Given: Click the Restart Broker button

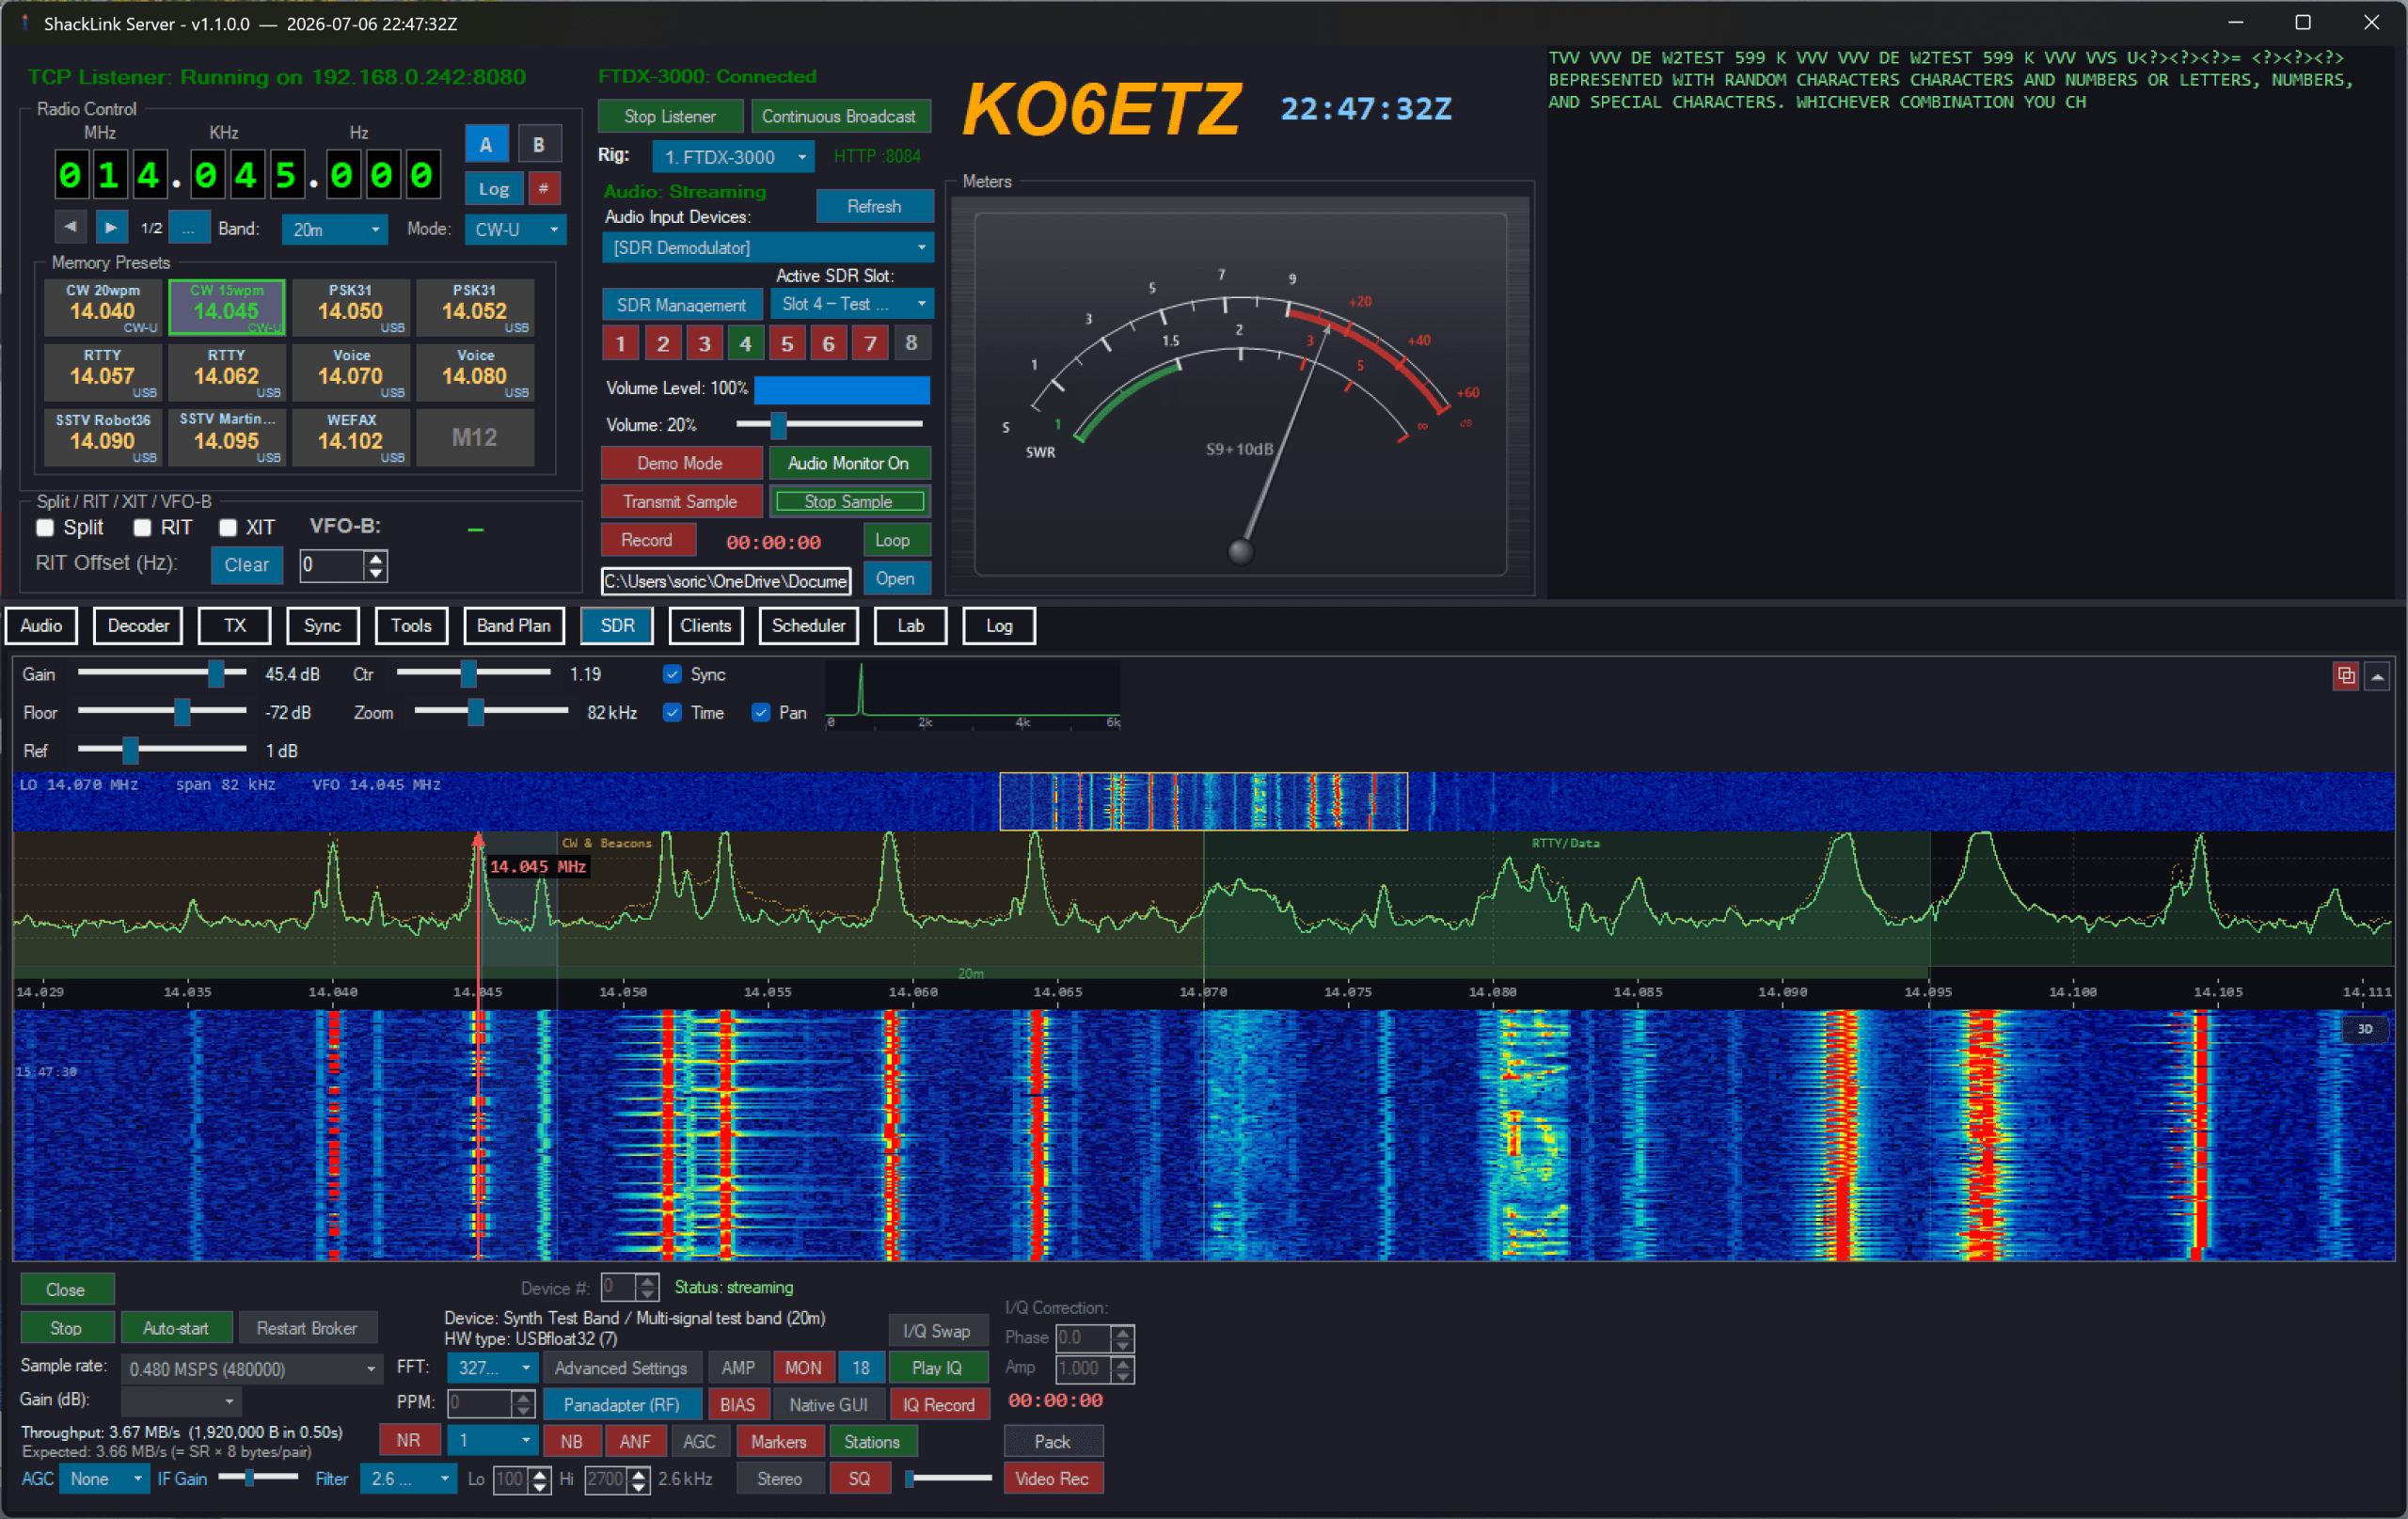Looking at the screenshot, I should pos(307,1327).
